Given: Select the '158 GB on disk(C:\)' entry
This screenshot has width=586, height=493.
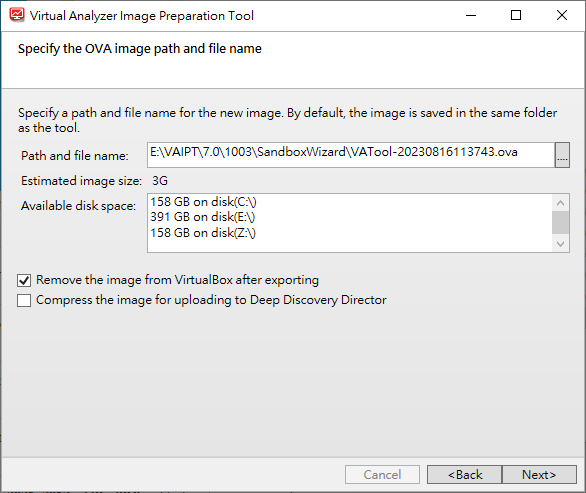Looking at the screenshot, I should click(x=203, y=202).
